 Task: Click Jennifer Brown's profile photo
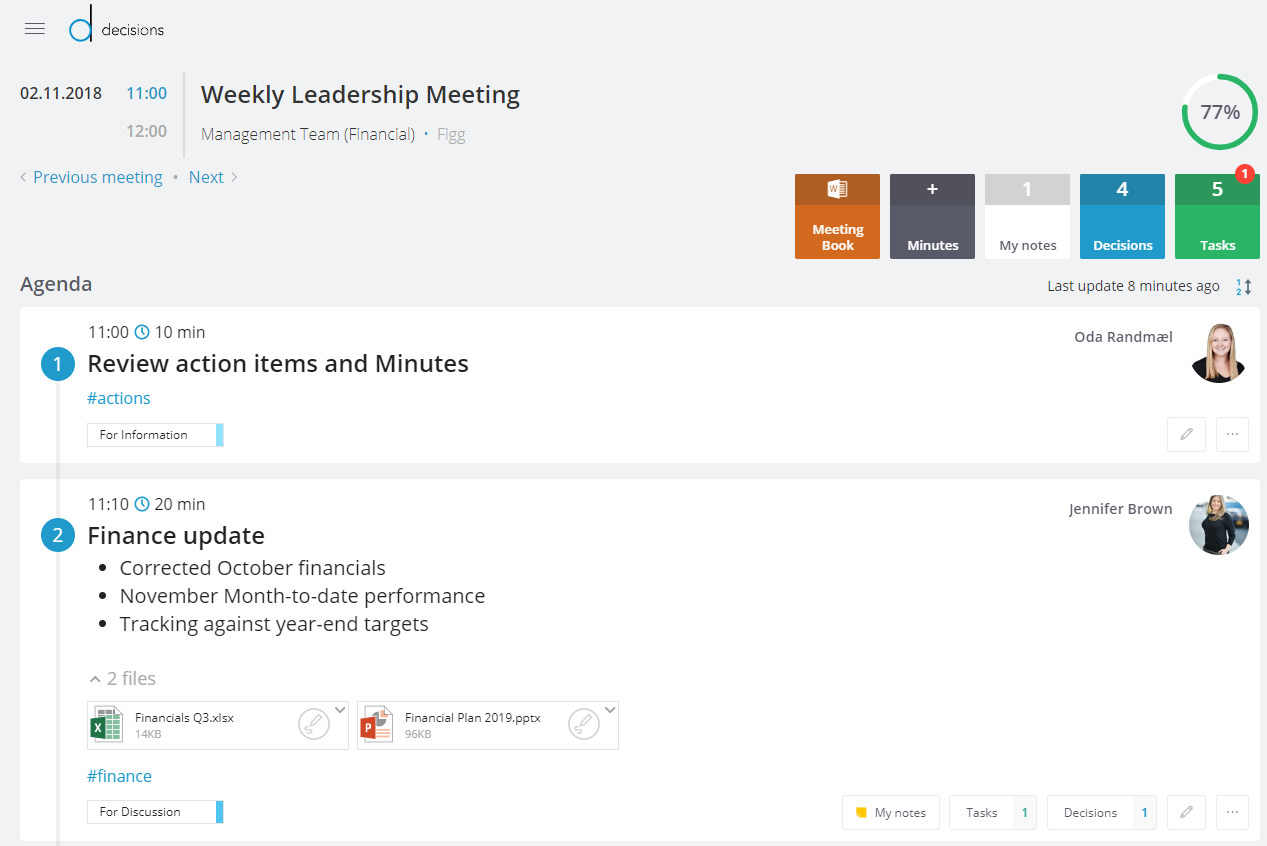[x=1218, y=525]
